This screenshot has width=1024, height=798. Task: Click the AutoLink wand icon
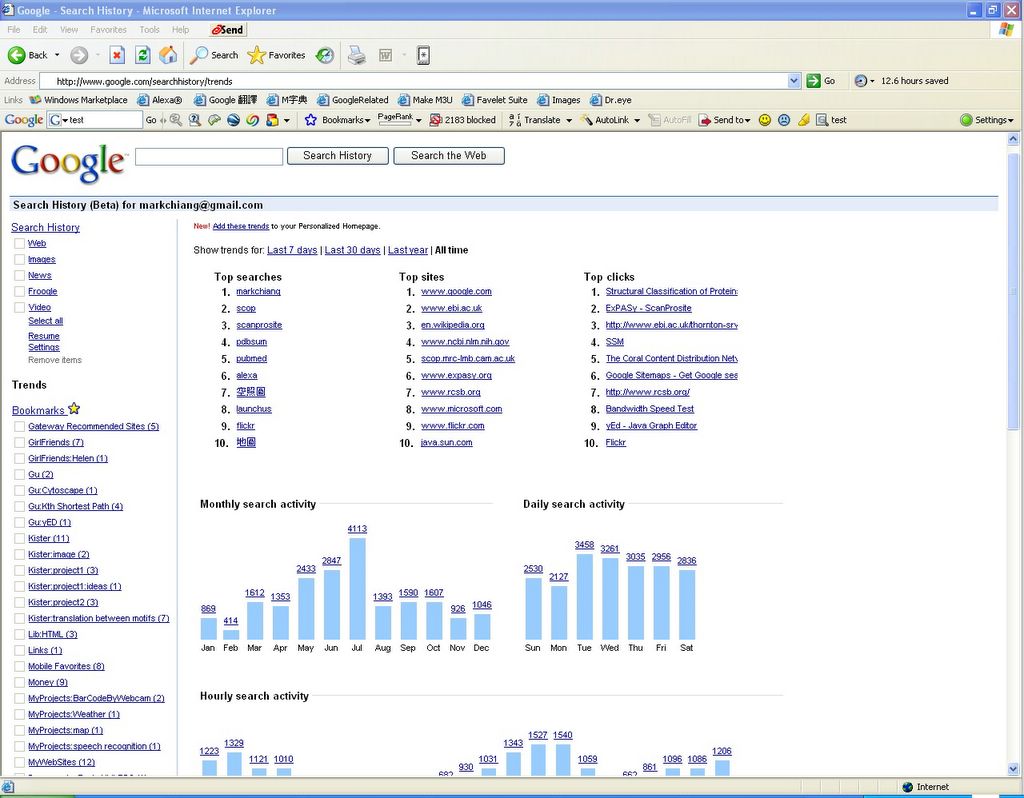click(x=586, y=120)
